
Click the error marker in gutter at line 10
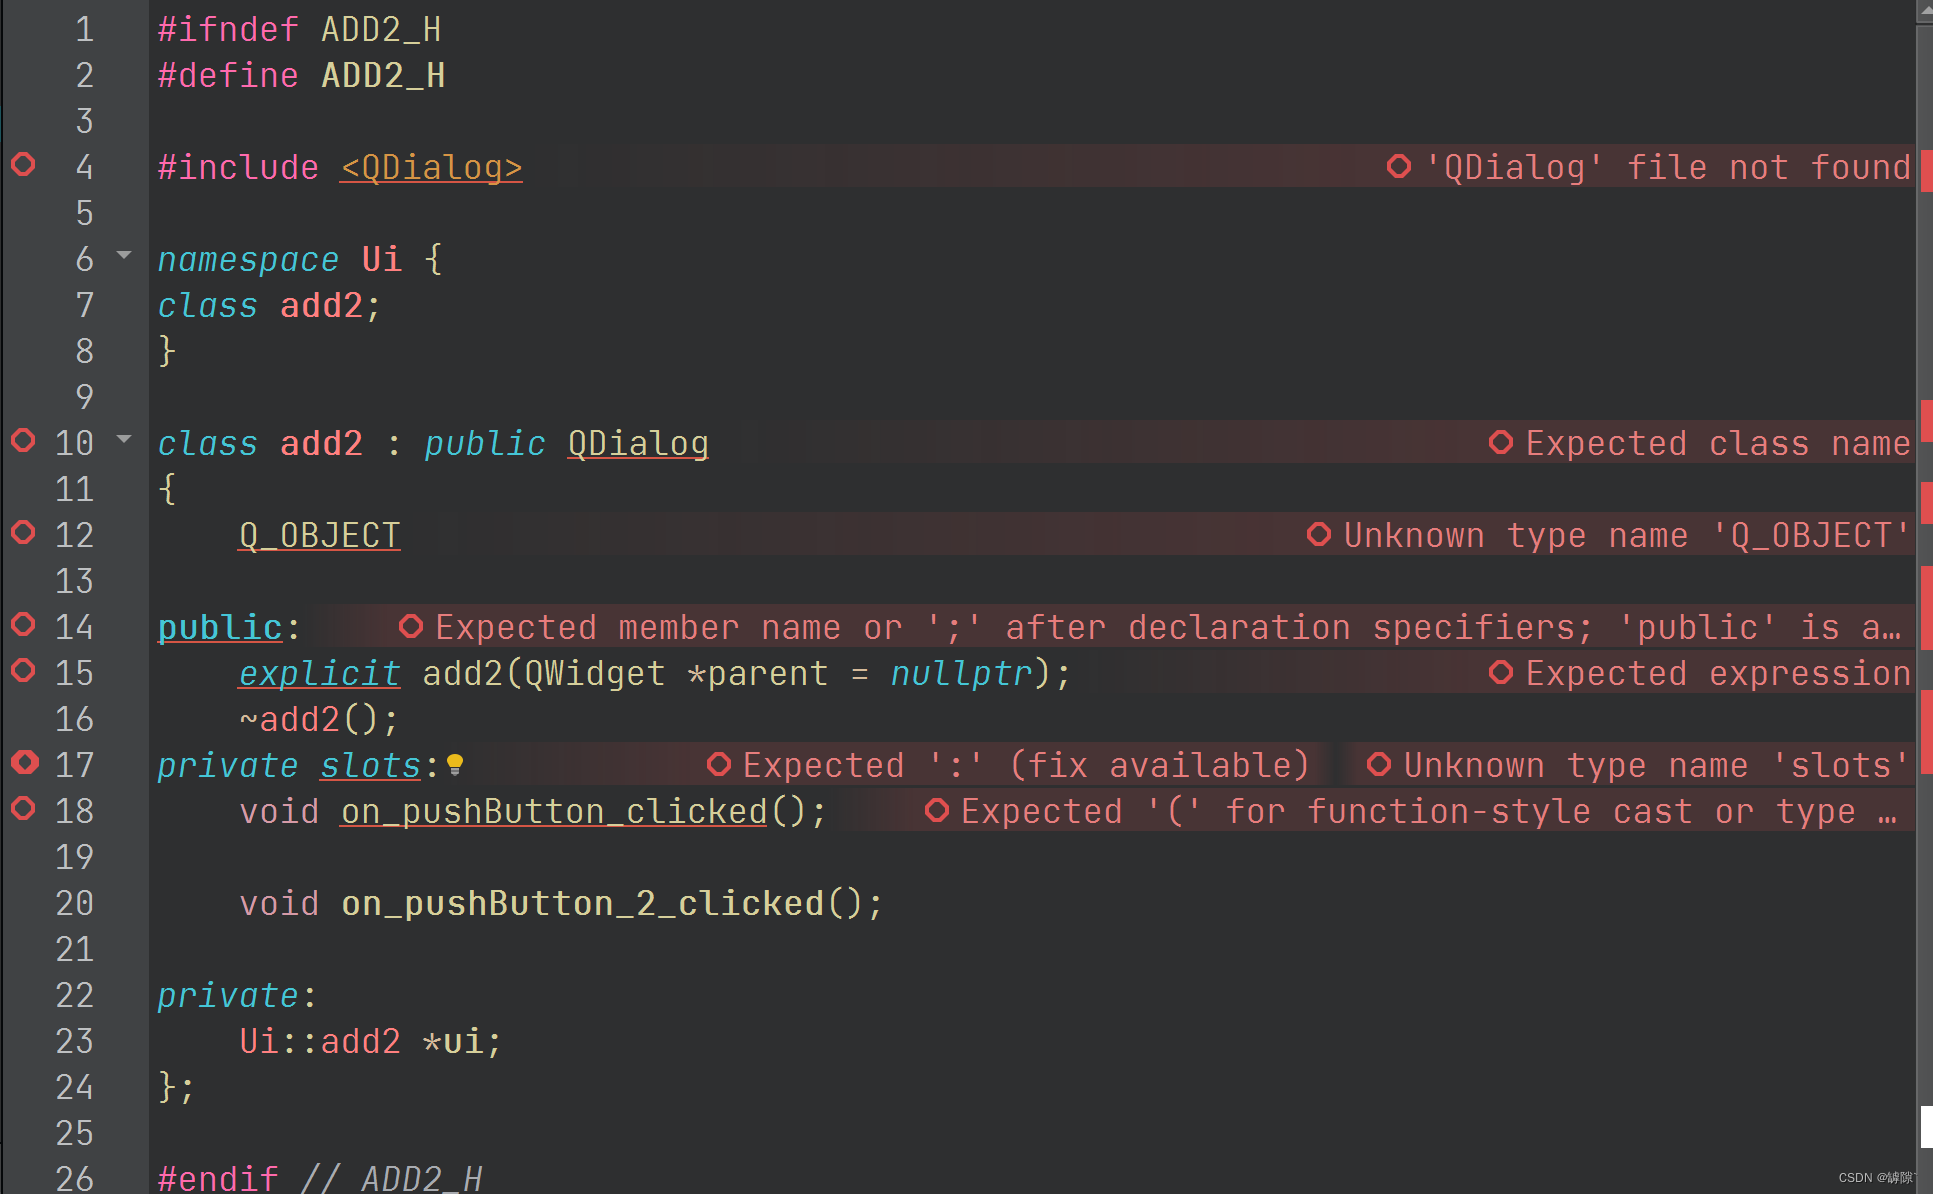(23, 440)
